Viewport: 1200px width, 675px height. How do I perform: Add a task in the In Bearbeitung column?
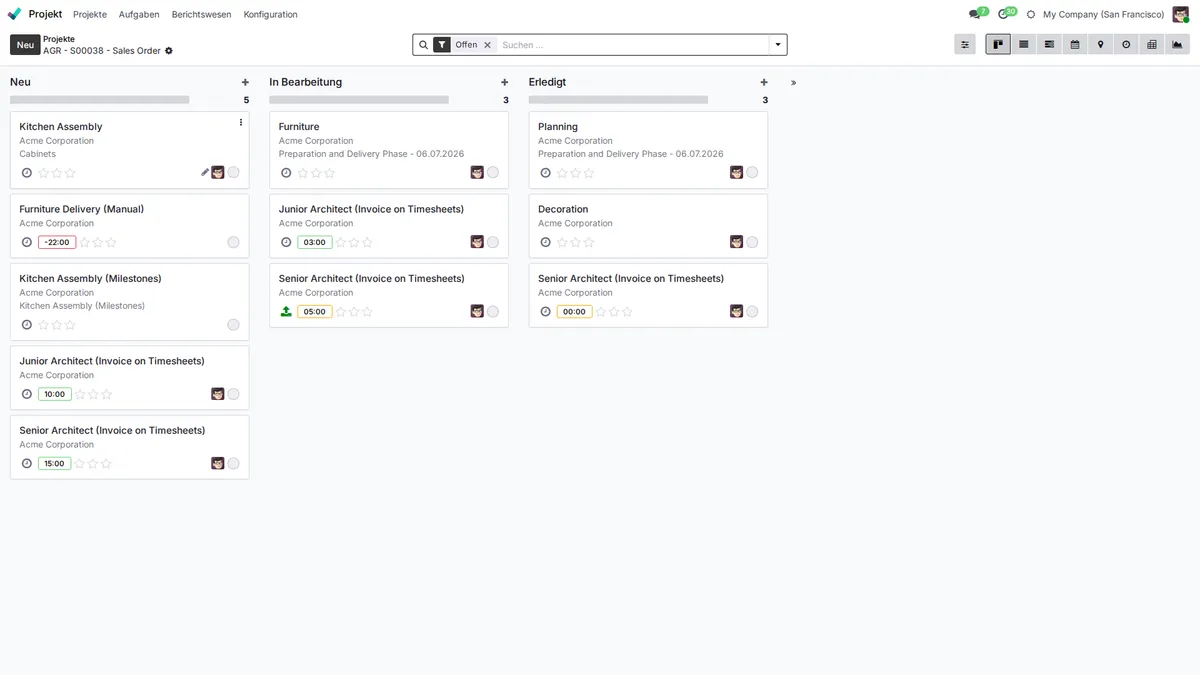[x=505, y=82]
